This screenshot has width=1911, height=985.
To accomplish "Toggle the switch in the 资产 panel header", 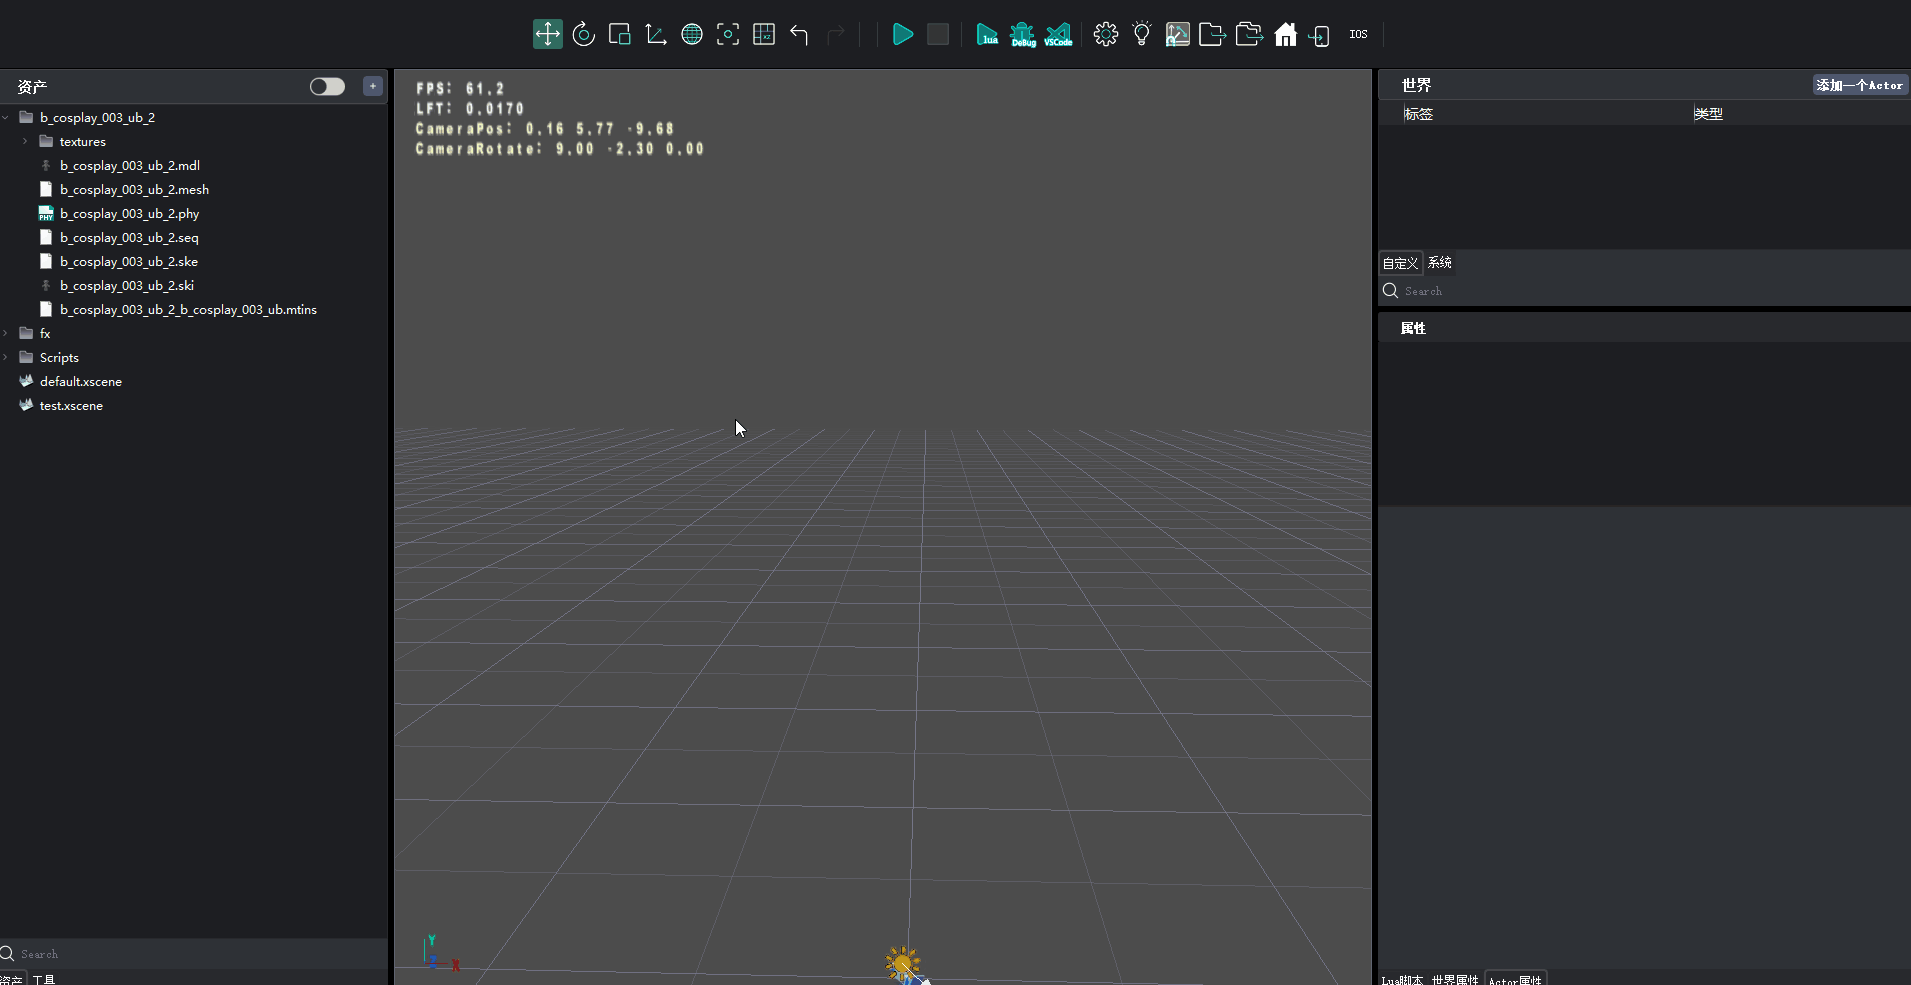I will [x=327, y=86].
